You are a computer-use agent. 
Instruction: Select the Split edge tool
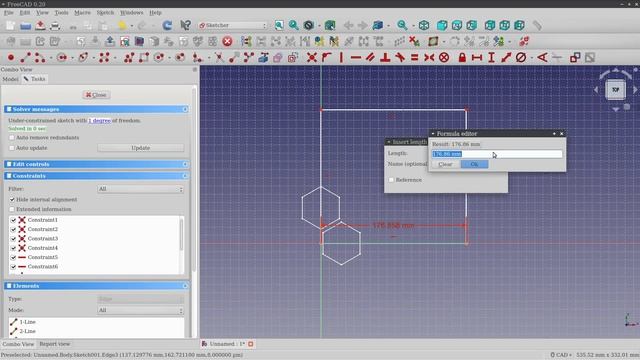click(x=249, y=58)
